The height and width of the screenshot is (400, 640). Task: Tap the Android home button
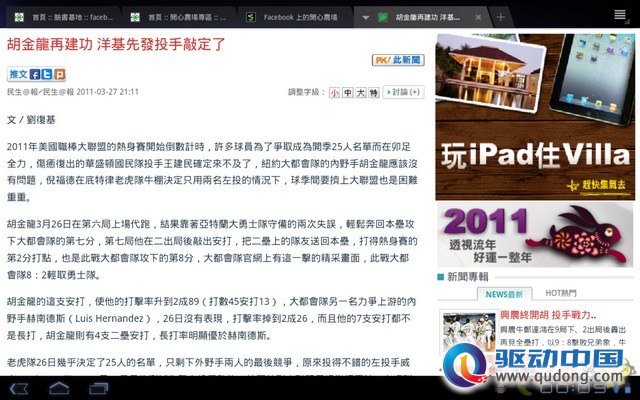[x=59, y=389]
